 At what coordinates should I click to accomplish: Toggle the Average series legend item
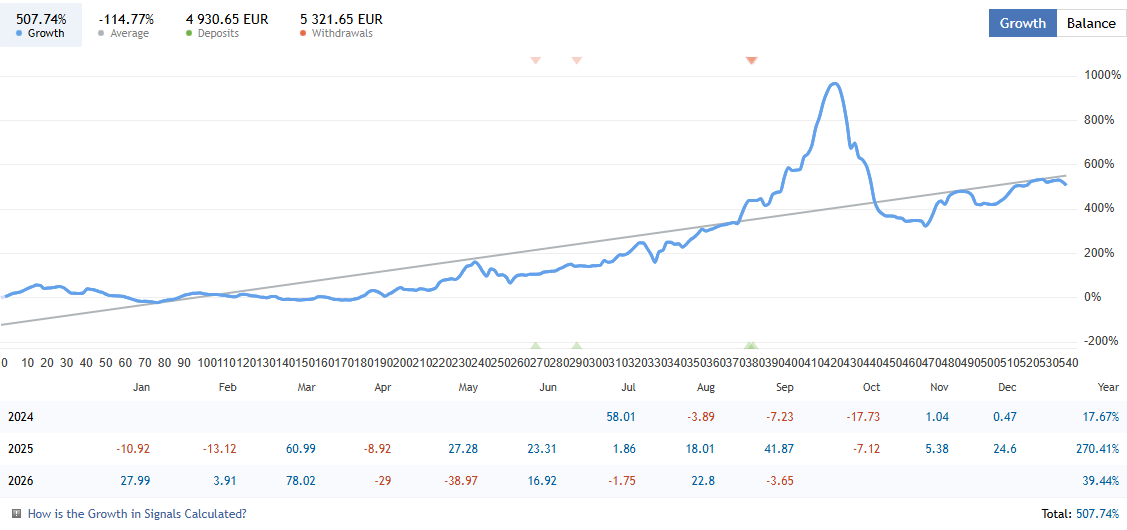(x=126, y=25)
